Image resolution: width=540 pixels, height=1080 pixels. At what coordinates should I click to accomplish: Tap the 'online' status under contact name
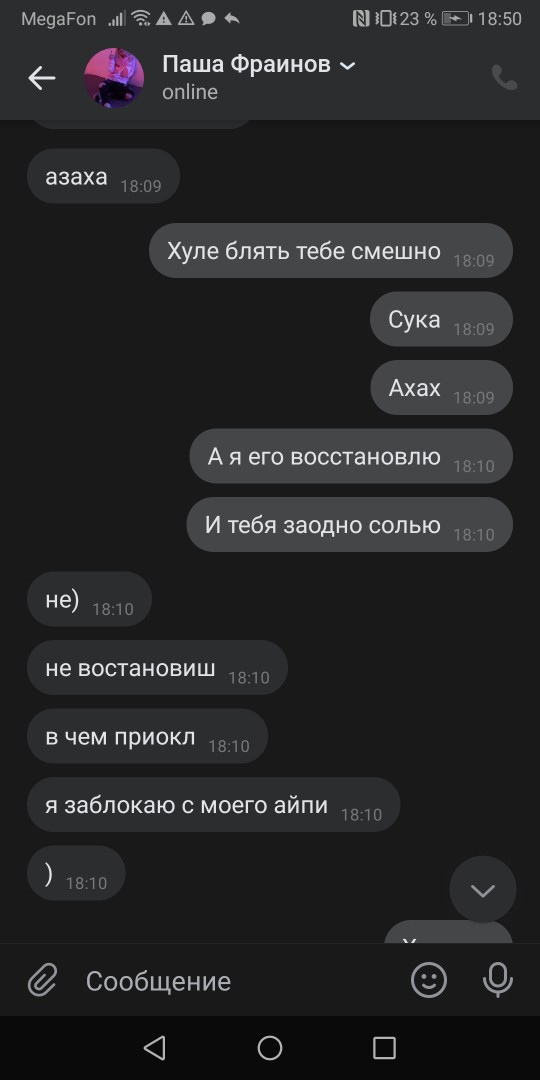click(190, 92)
